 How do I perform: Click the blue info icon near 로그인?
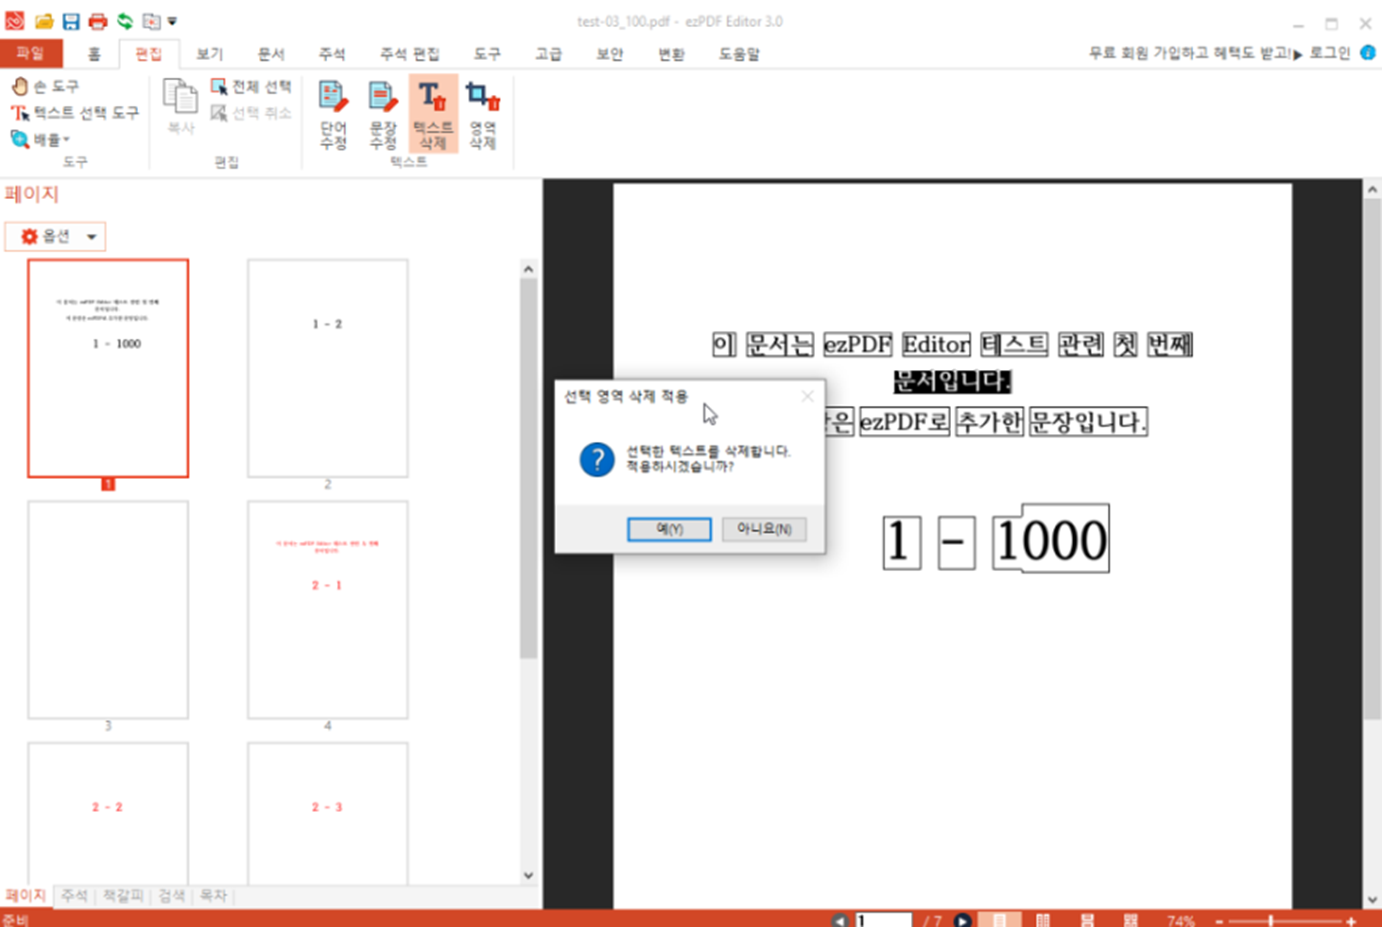point(1368,53)
